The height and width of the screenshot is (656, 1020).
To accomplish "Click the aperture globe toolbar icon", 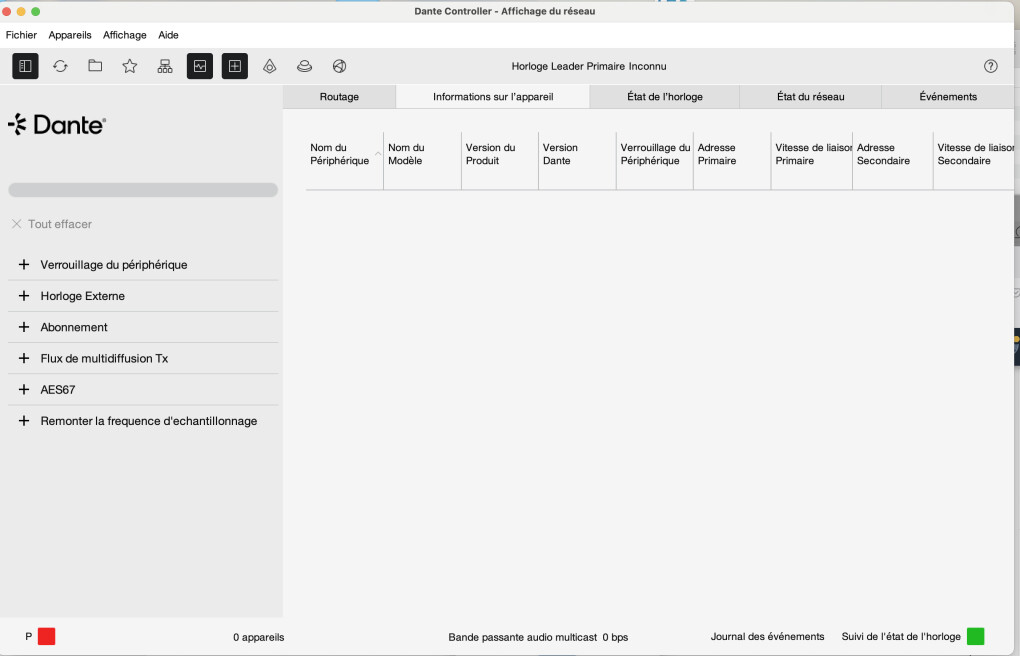I will tap(340, 66).
